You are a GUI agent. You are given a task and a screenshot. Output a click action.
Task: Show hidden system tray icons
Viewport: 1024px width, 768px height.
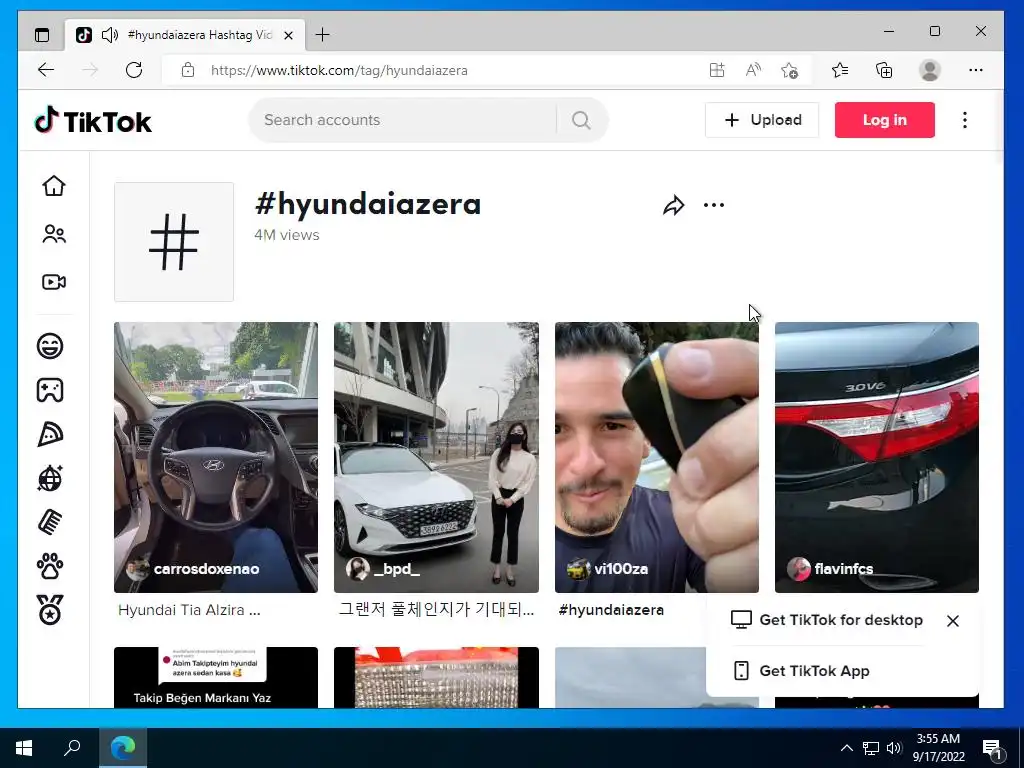tap(846, 748)
